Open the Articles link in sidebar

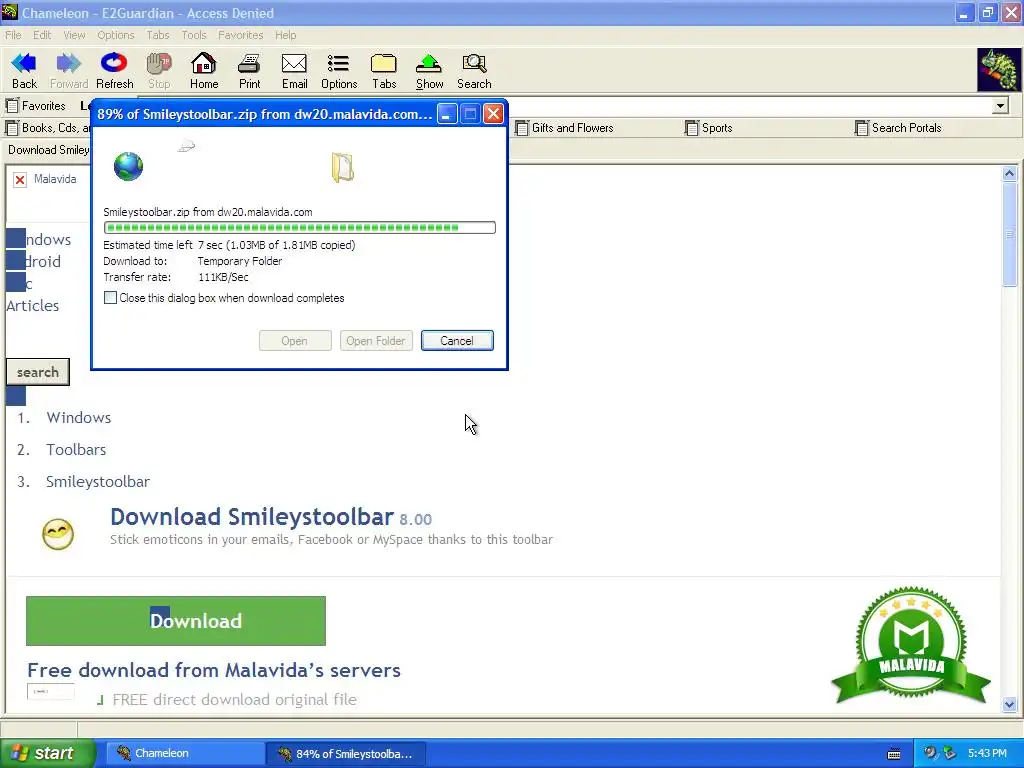[x=33, y=306]
